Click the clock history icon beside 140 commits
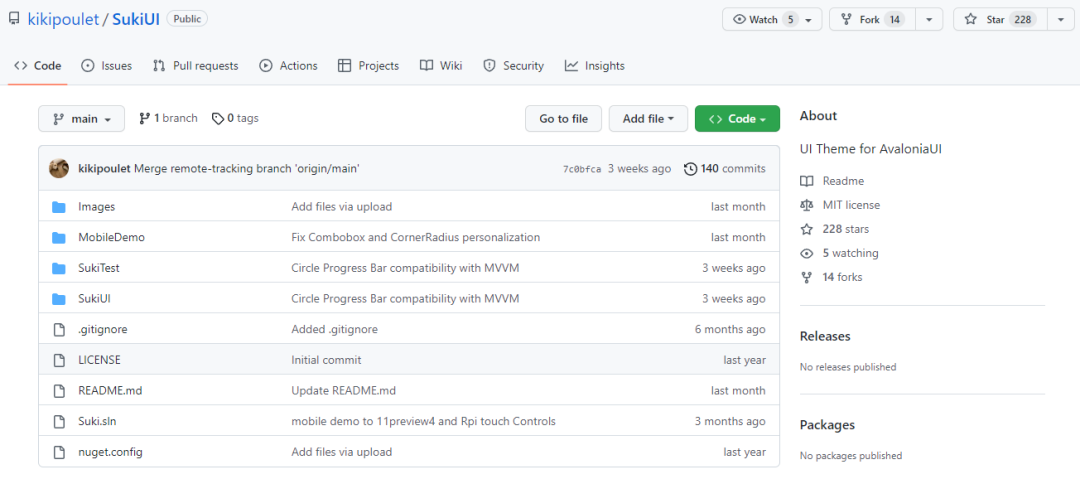Image resolution: width=1080 pixels, height=479 pixels. pyautogui.click(x=690, y=169)
